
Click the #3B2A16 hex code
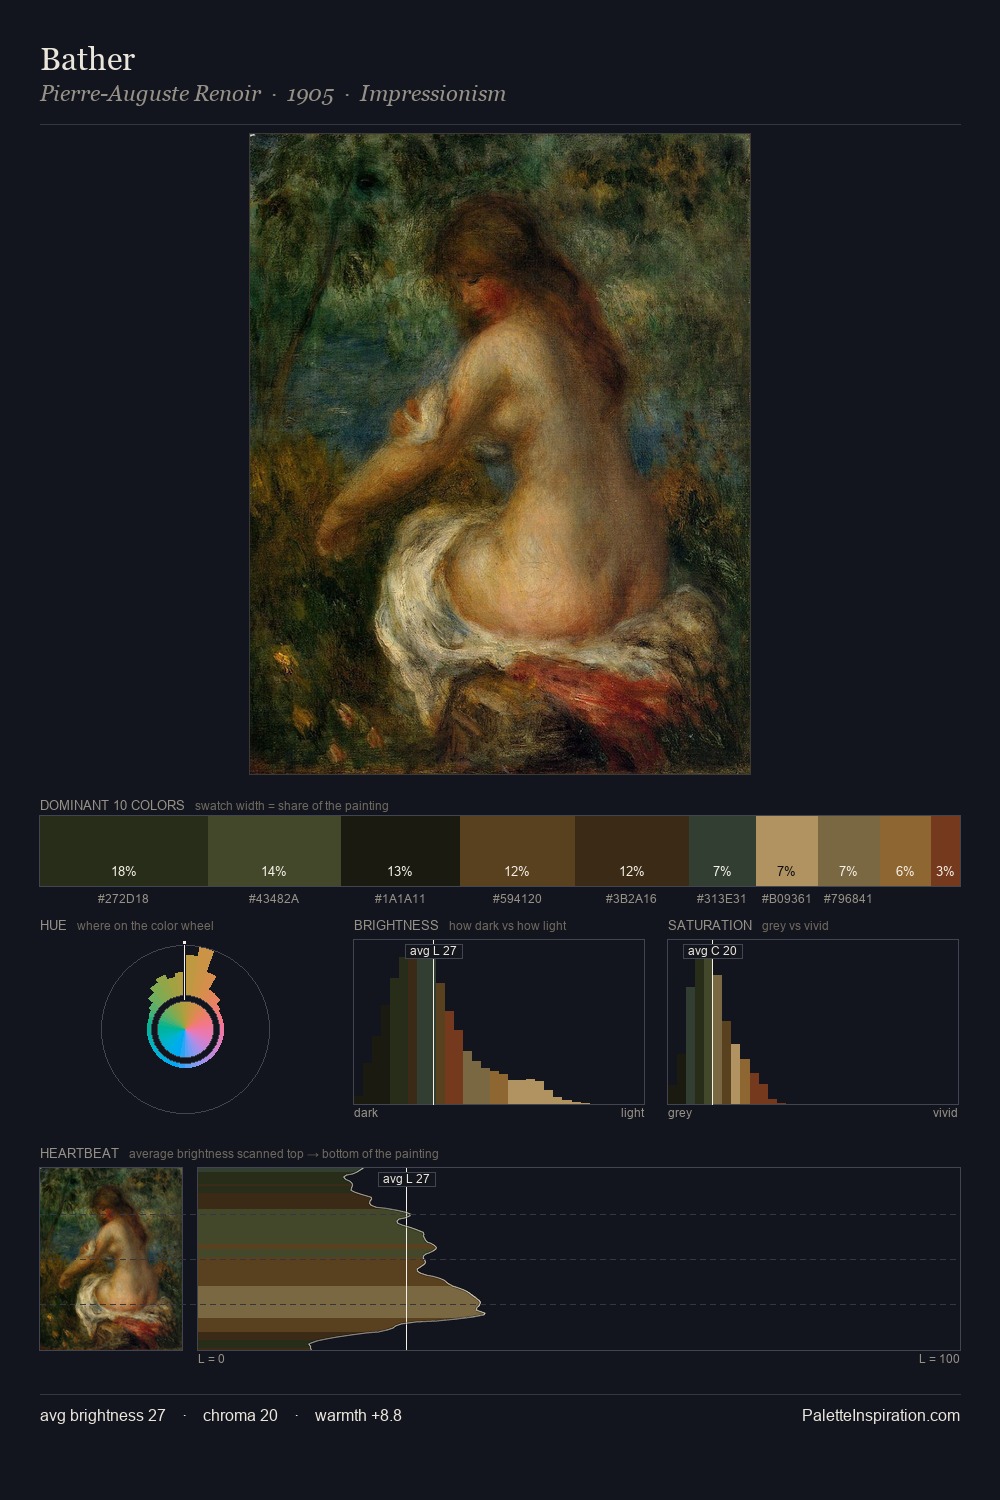click(x=631, y=899)
